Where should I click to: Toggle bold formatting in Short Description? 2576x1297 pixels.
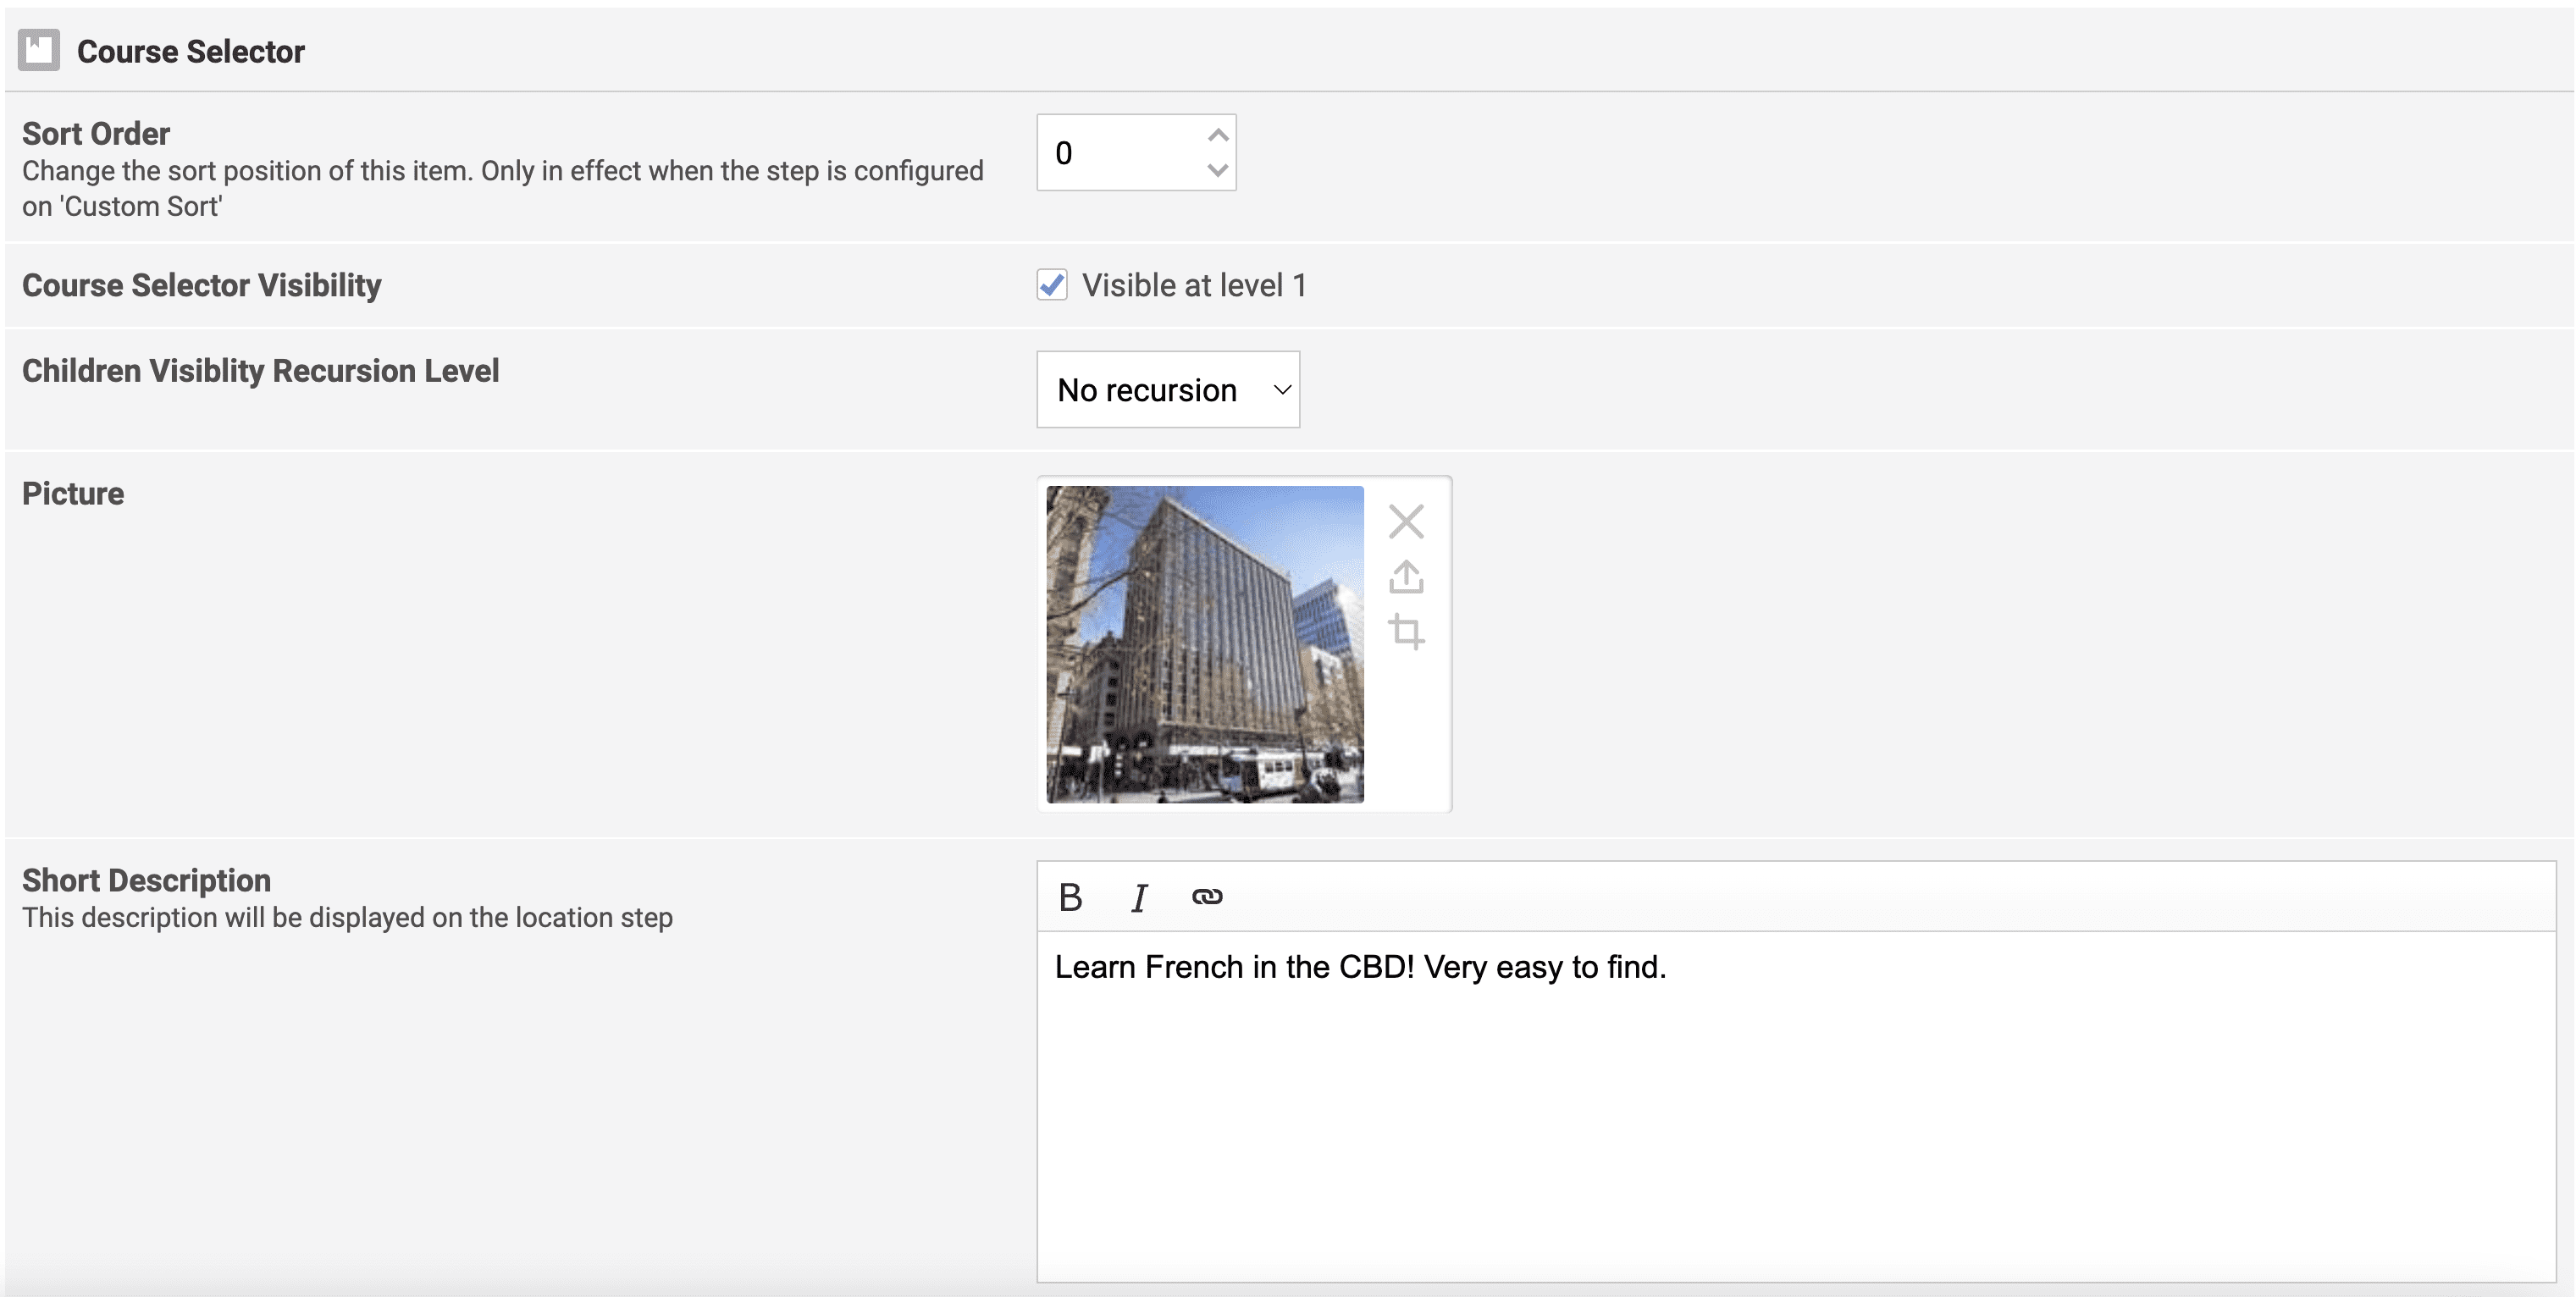(x=1070, y=897)
